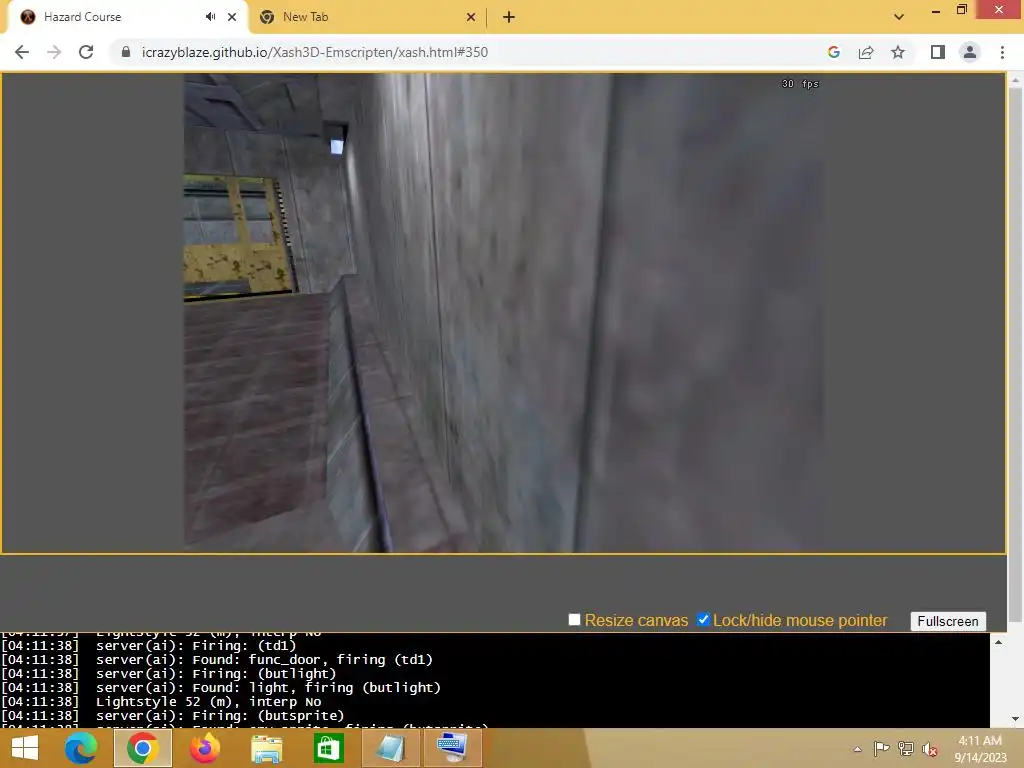This screenshot has height=768, width=1024.
Task: Open Action Center flag icon
Action: (x=881, y=748)
